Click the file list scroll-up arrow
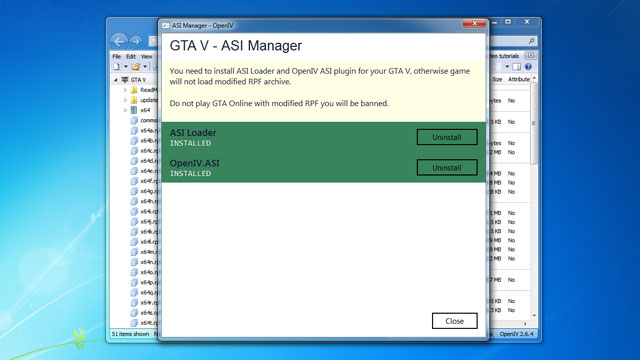640x360 pixels. (534, 79)
